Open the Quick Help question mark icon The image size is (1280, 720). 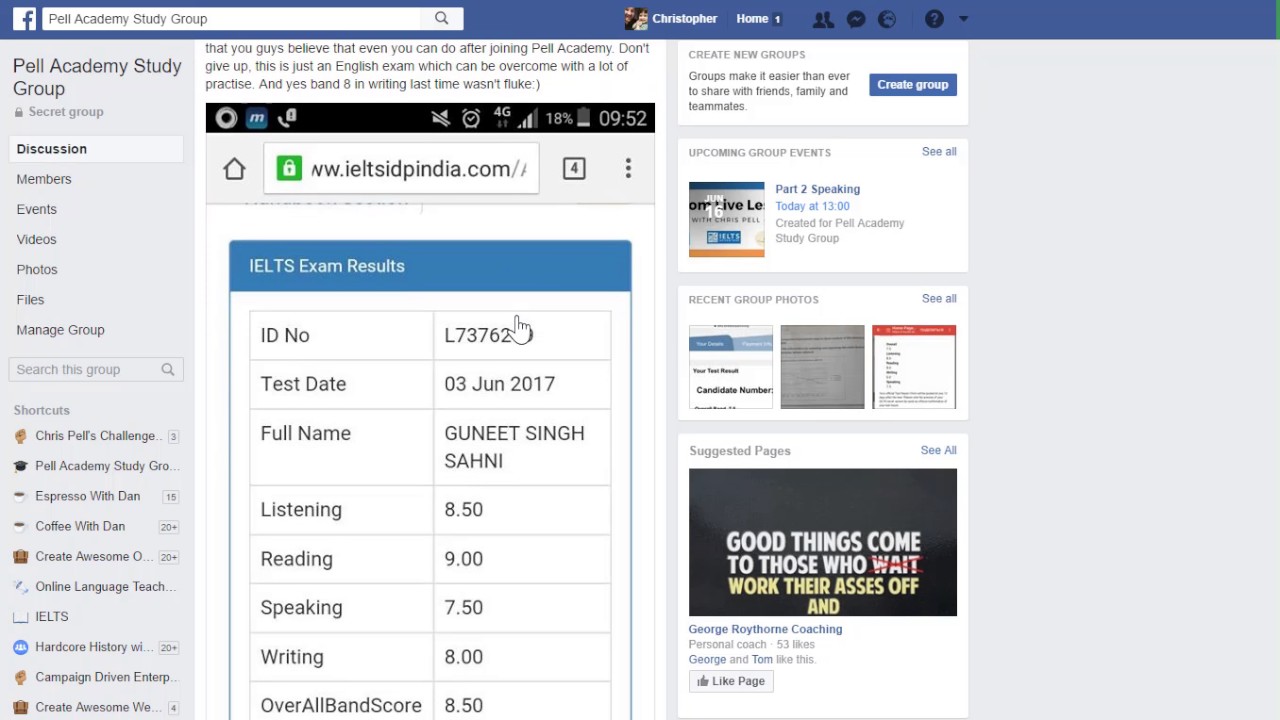[934, 19]
